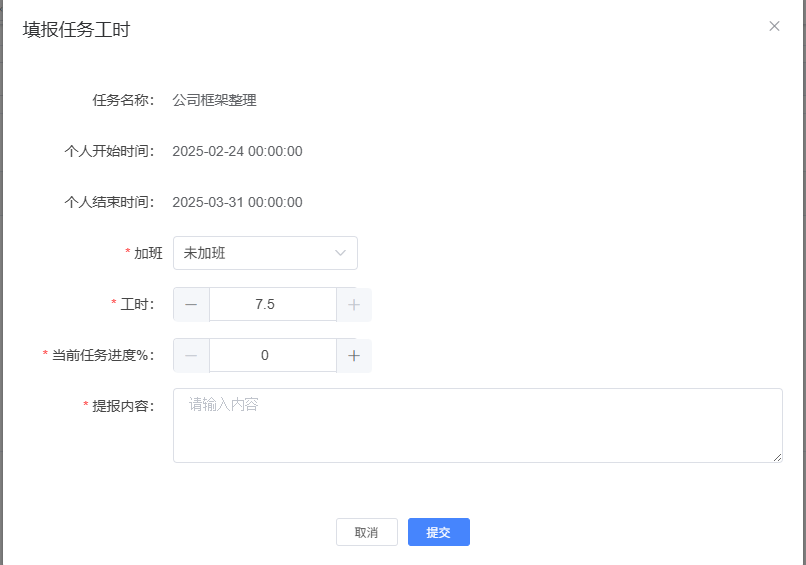
Task: Increase 当前任务进度% with plus button
Action: pyautogui.click(x=354, y=355)
